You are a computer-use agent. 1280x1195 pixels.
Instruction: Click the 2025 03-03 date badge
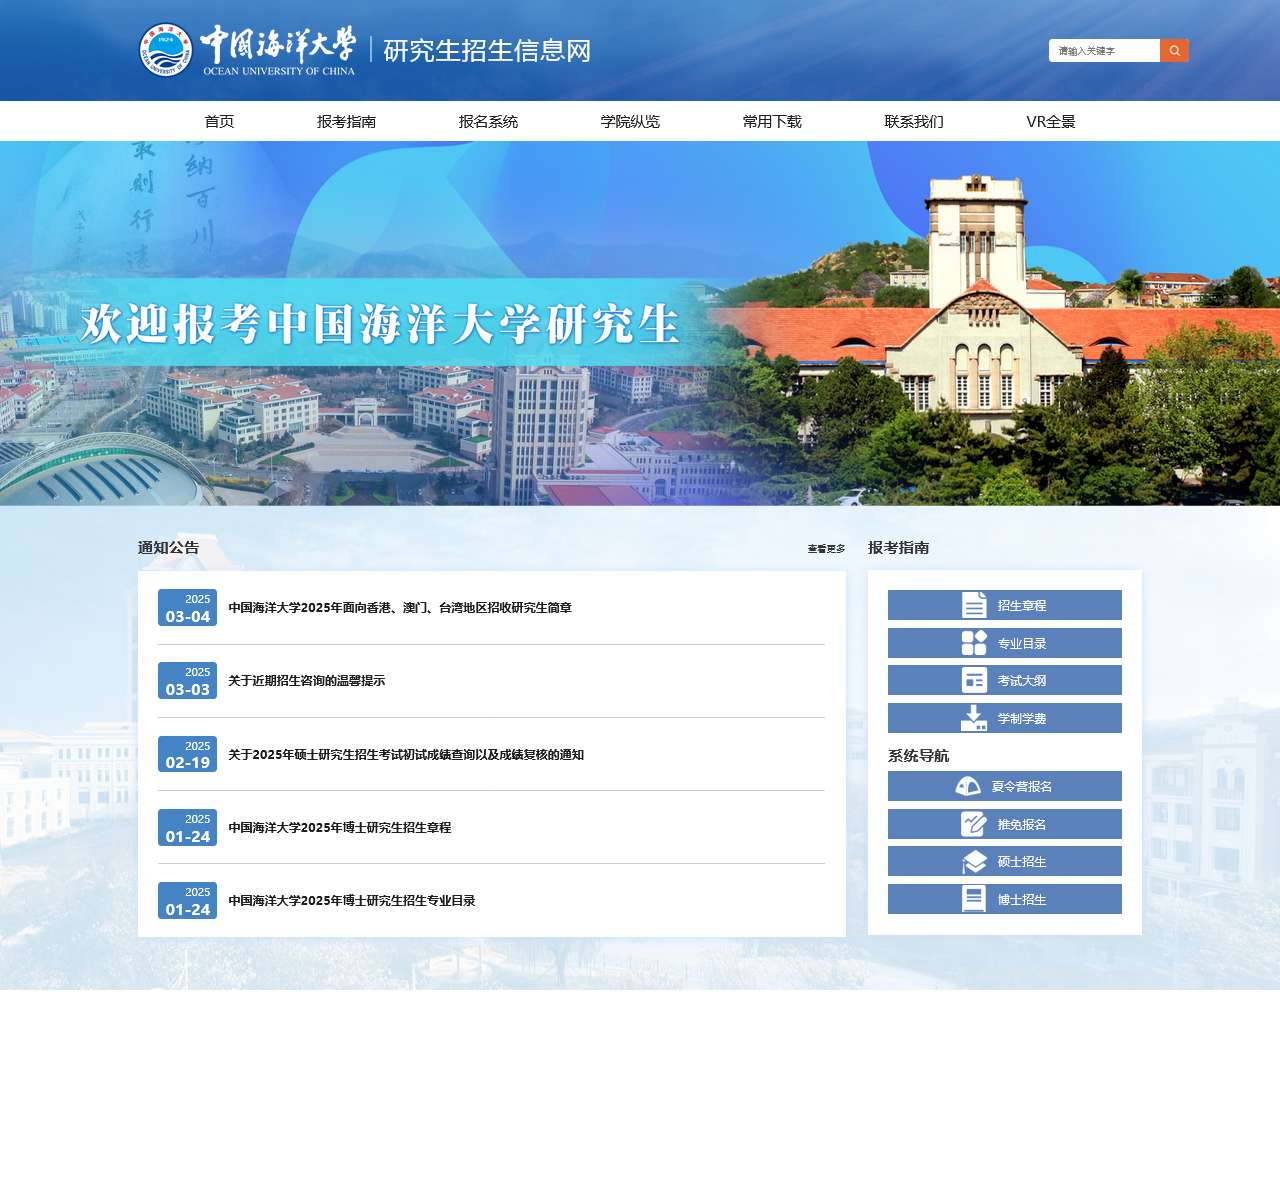pos(187,681)
